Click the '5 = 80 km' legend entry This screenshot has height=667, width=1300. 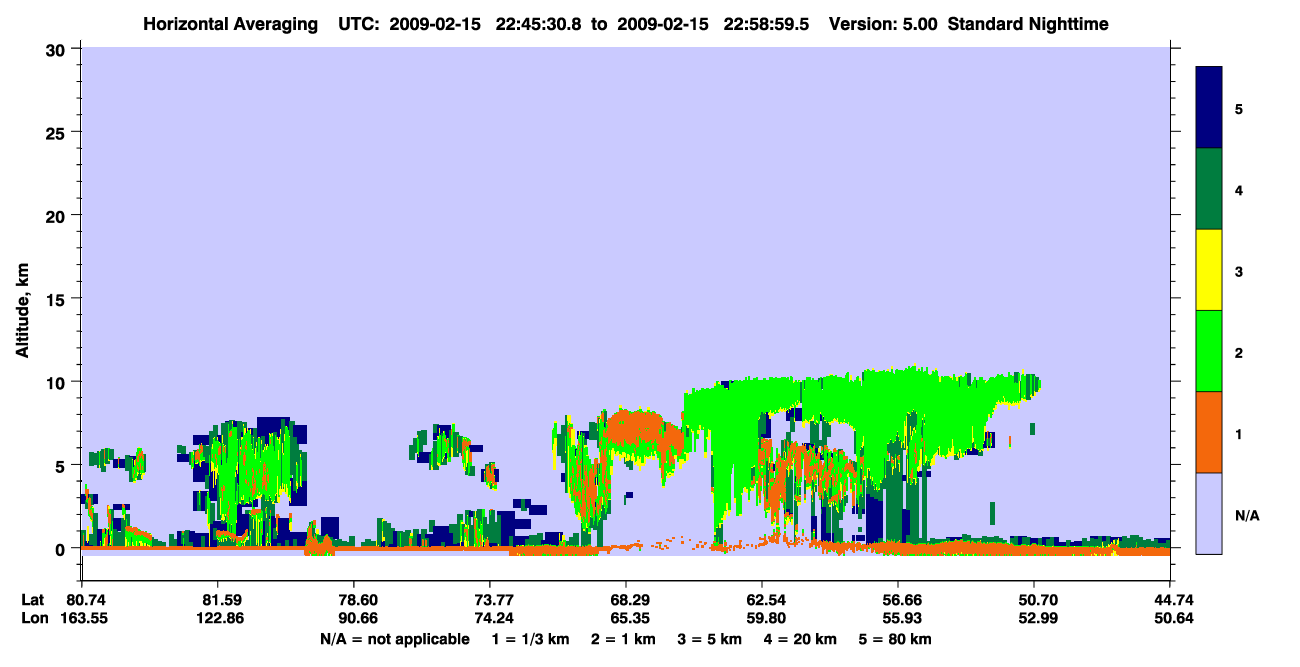coord(896,639)
